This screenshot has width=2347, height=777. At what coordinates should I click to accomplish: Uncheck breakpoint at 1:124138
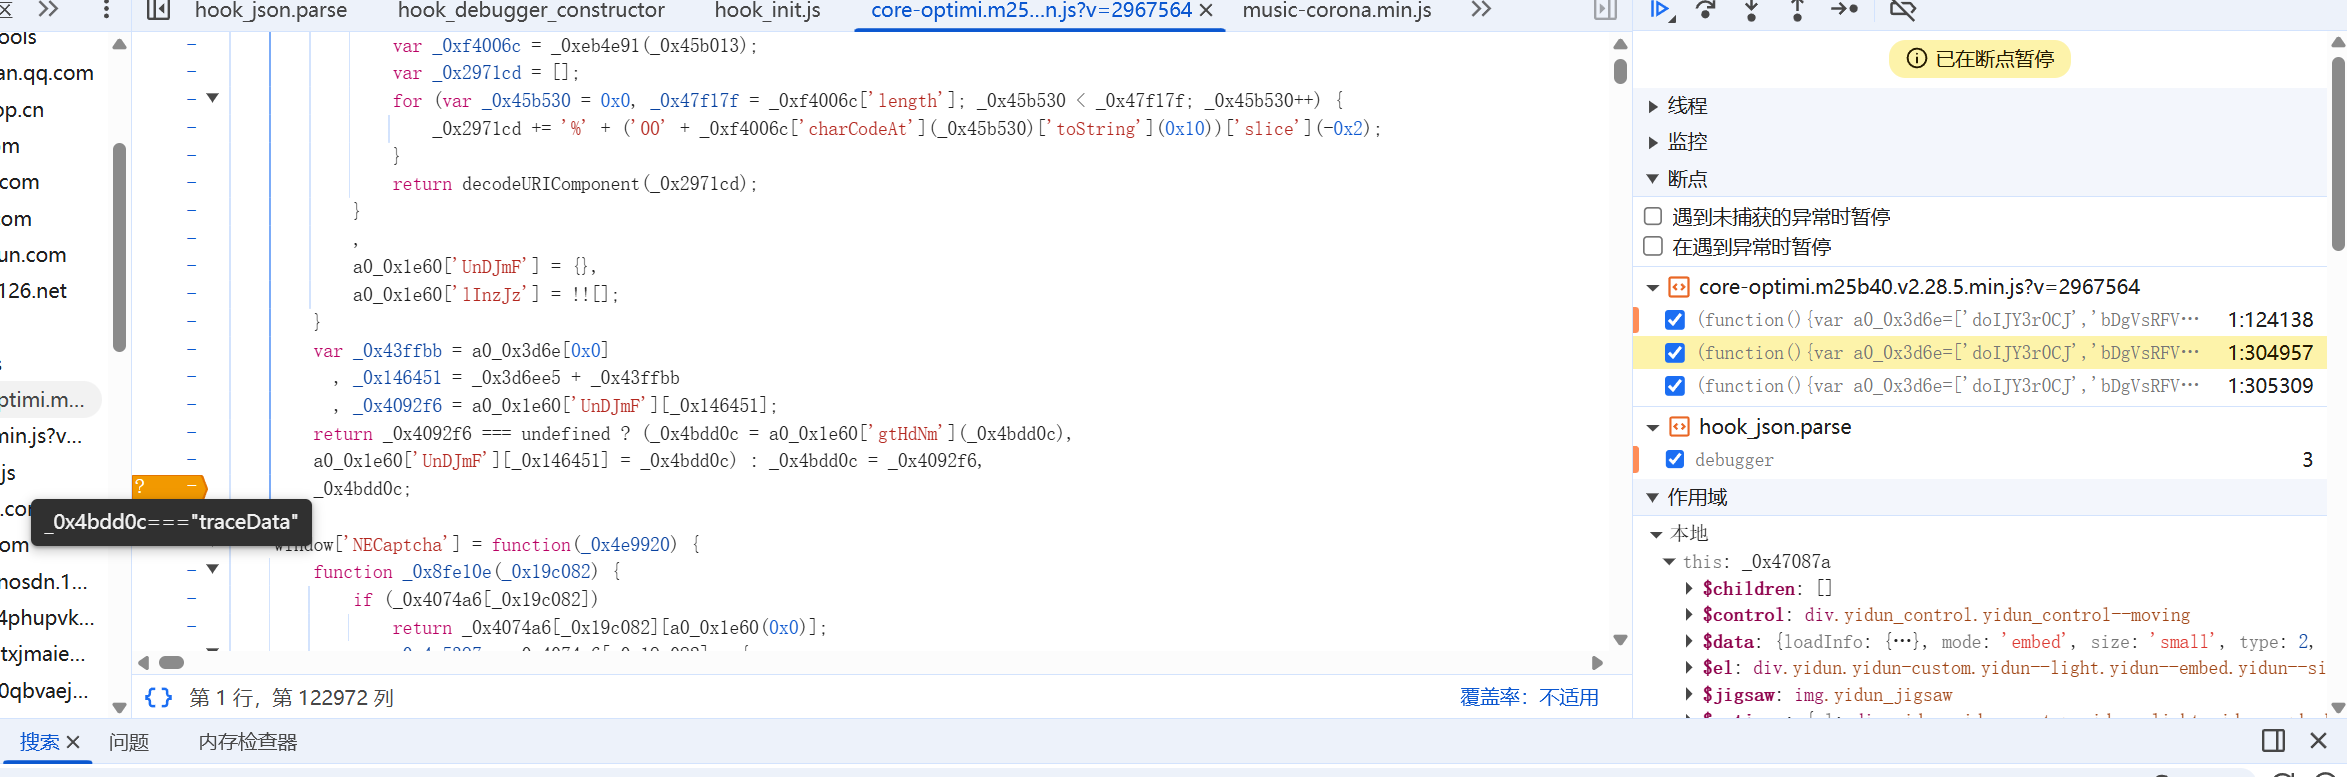pos(1675,320)
